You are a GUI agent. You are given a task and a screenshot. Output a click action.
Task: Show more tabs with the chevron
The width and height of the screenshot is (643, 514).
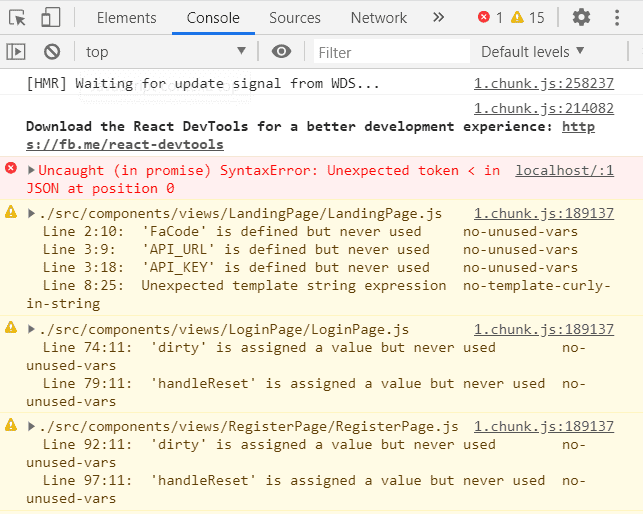tap(438, 17)
